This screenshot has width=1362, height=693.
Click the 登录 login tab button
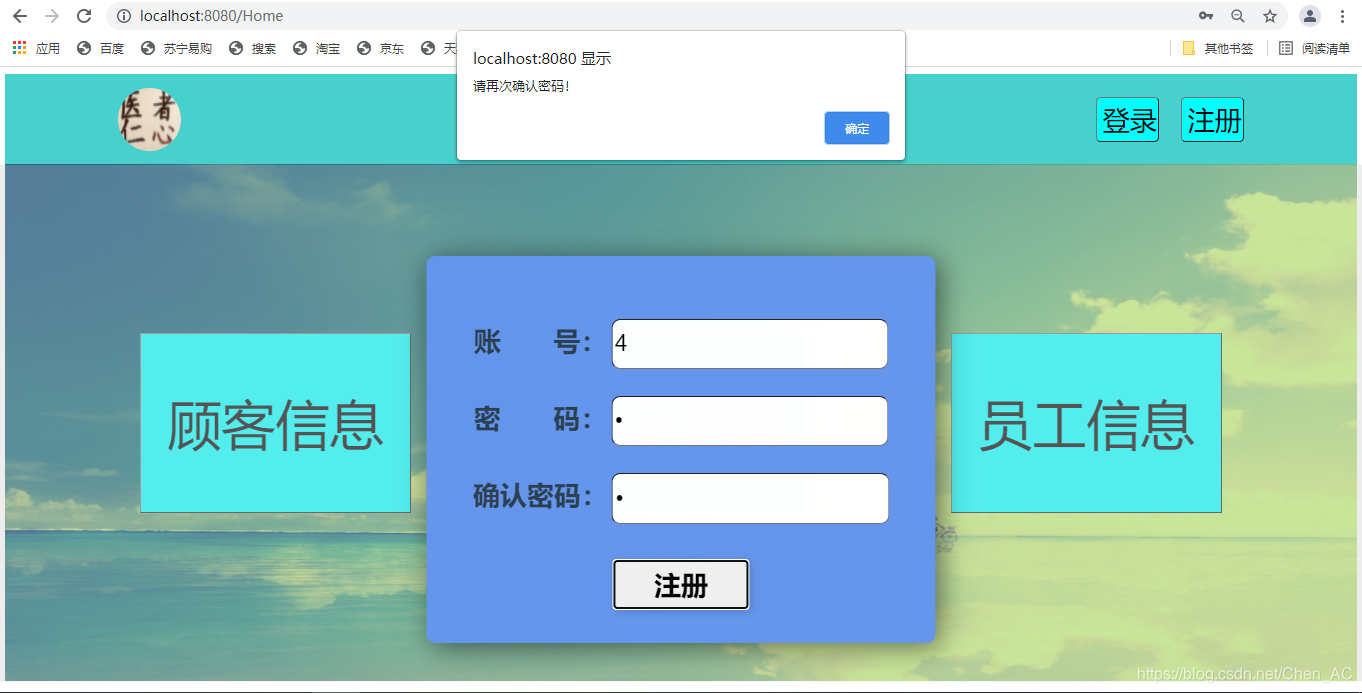[1127, 119]
